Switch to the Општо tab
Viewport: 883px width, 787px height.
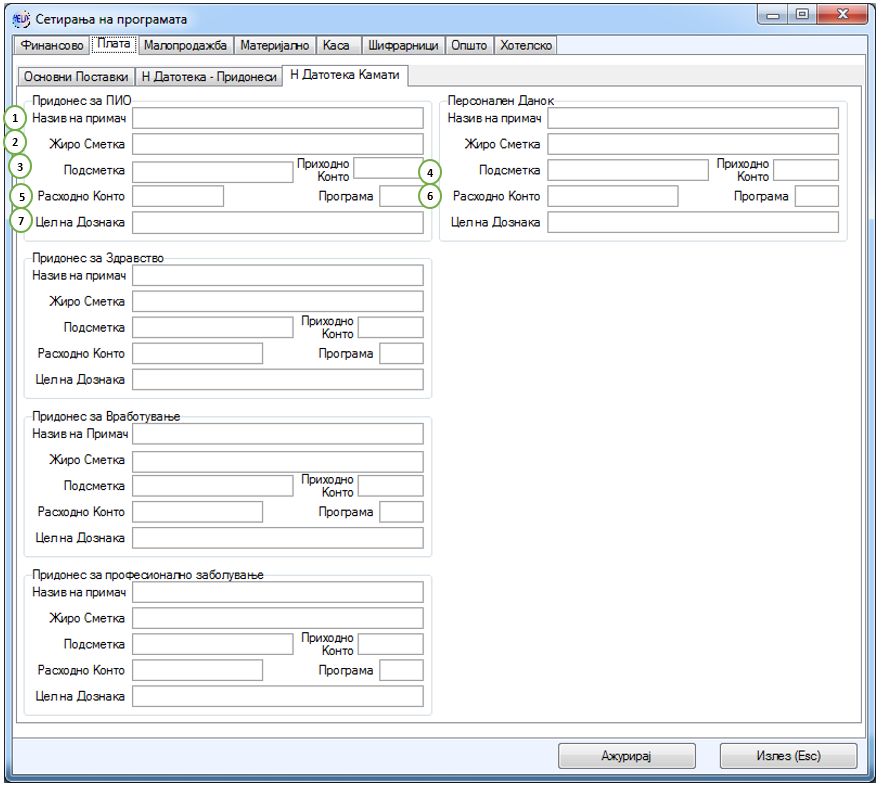tap(468, 46)
